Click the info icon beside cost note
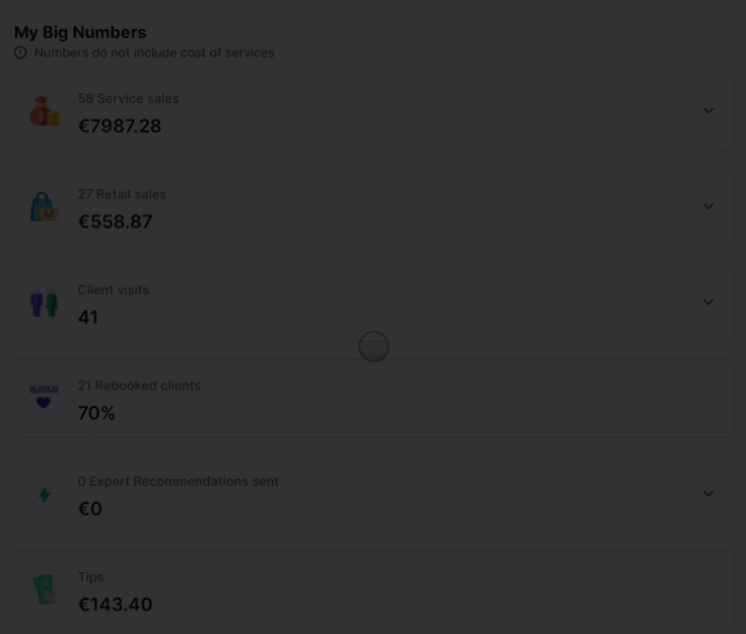The height and width of the screenshot is (634, 746). pyautogui.click(x=20, y=52)
